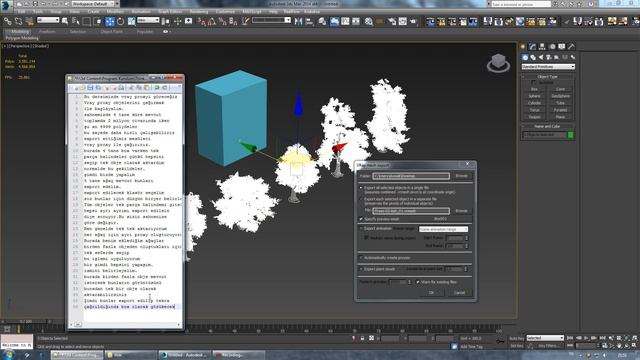Image resolution: width=640 pixels, height=360 pixels.
Task: Switch to the Populate ribbon tab
Action: click(x=145, y=32)
